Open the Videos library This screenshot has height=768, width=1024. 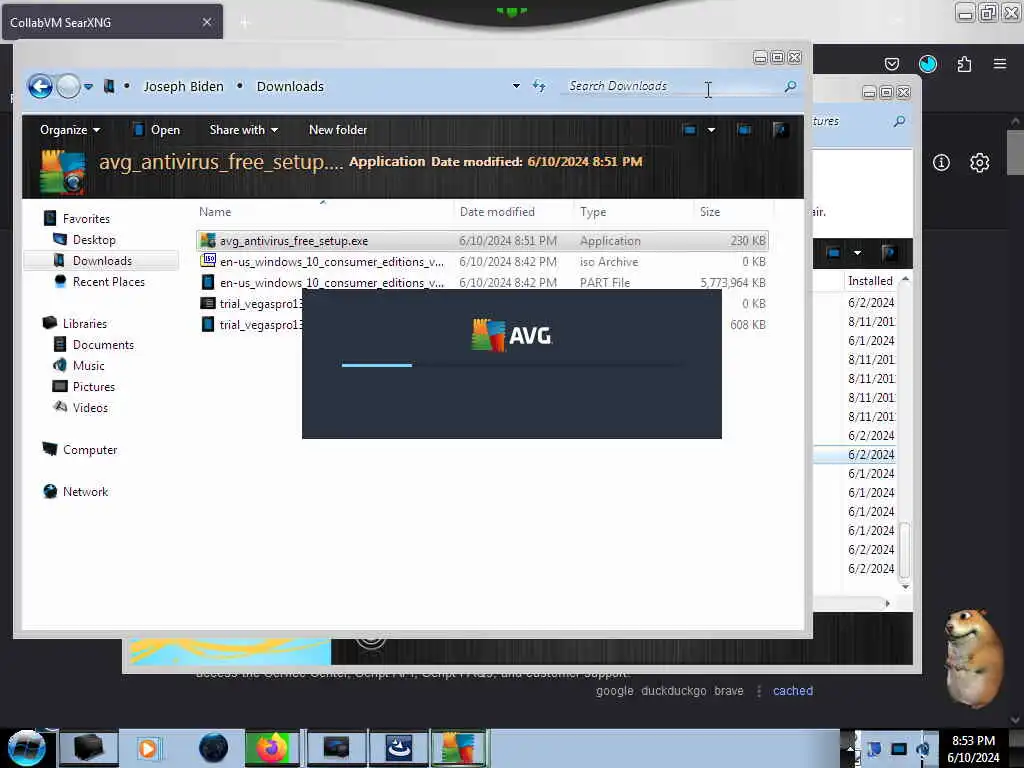click(90, 408)
